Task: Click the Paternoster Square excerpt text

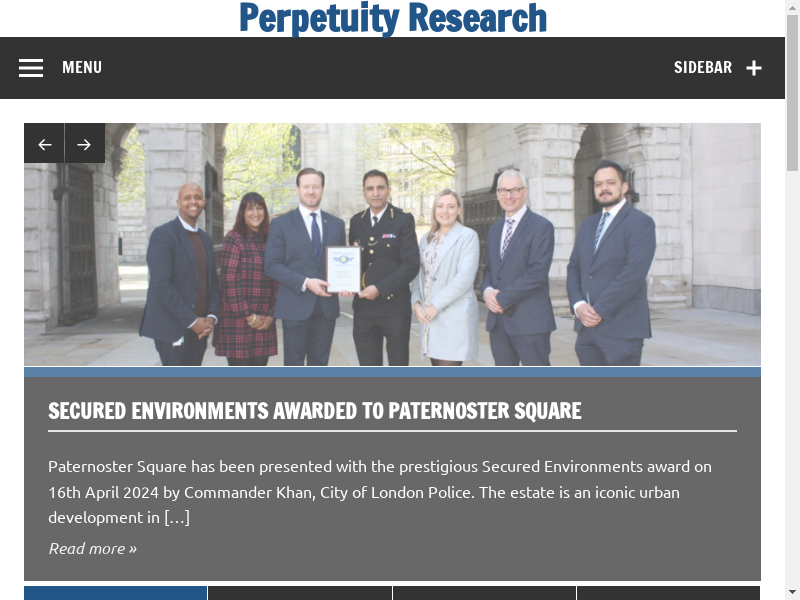Action: 380,492
